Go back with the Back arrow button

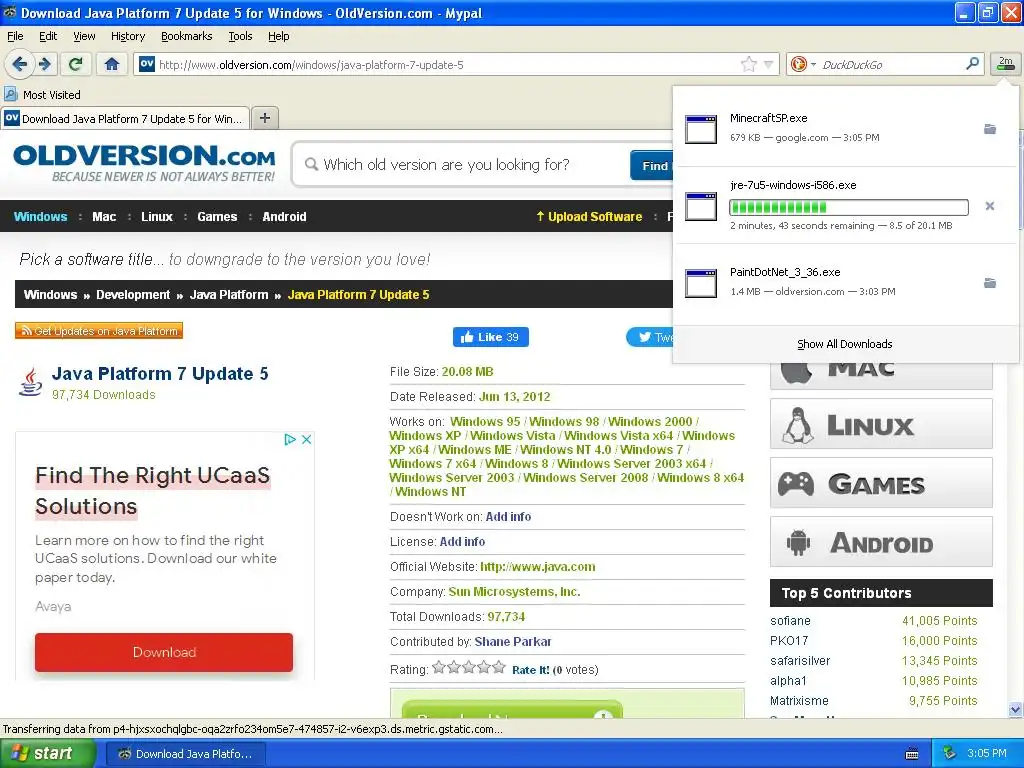click(19, 64)
